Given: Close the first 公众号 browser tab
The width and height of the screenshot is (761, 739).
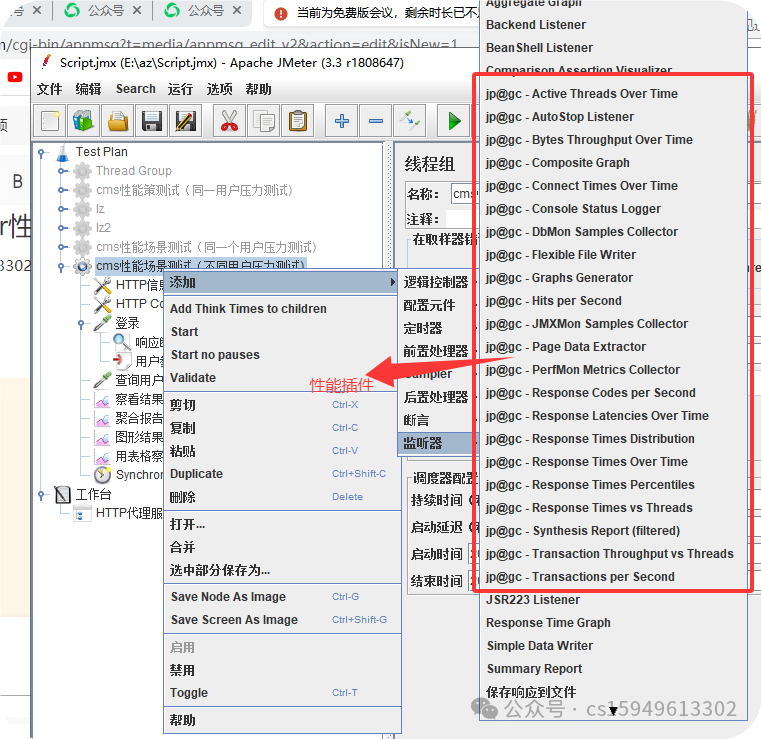Looking at the screenshot, I should 137,10.
